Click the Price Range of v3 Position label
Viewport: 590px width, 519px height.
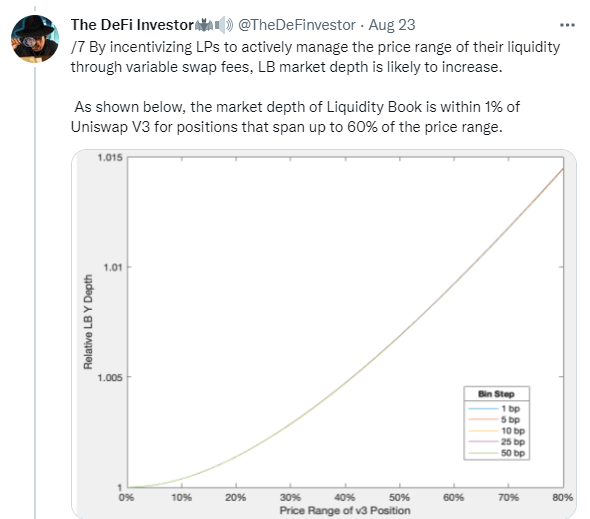pos(345,510)
